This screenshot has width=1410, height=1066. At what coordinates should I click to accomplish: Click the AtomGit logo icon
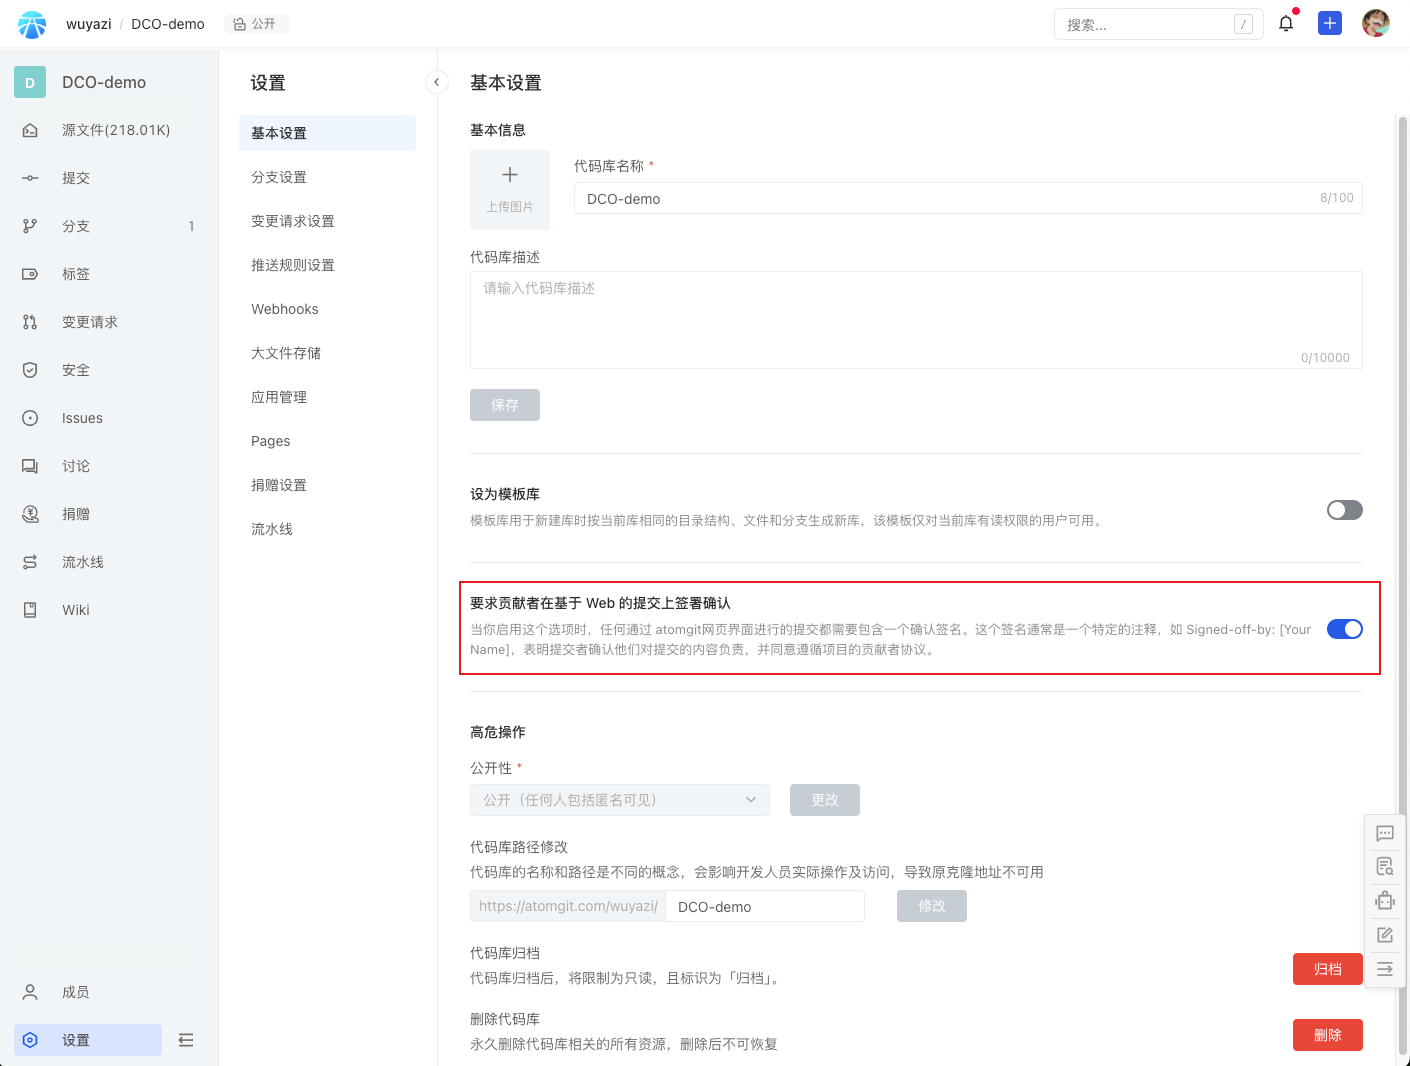[32, 24]
